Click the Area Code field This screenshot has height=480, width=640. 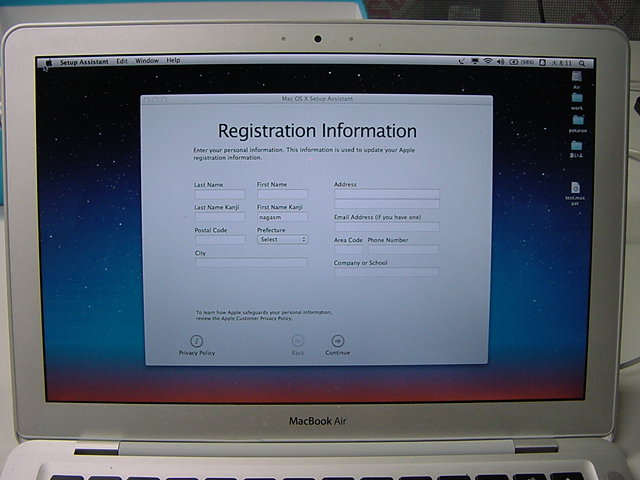coord(349,250)
